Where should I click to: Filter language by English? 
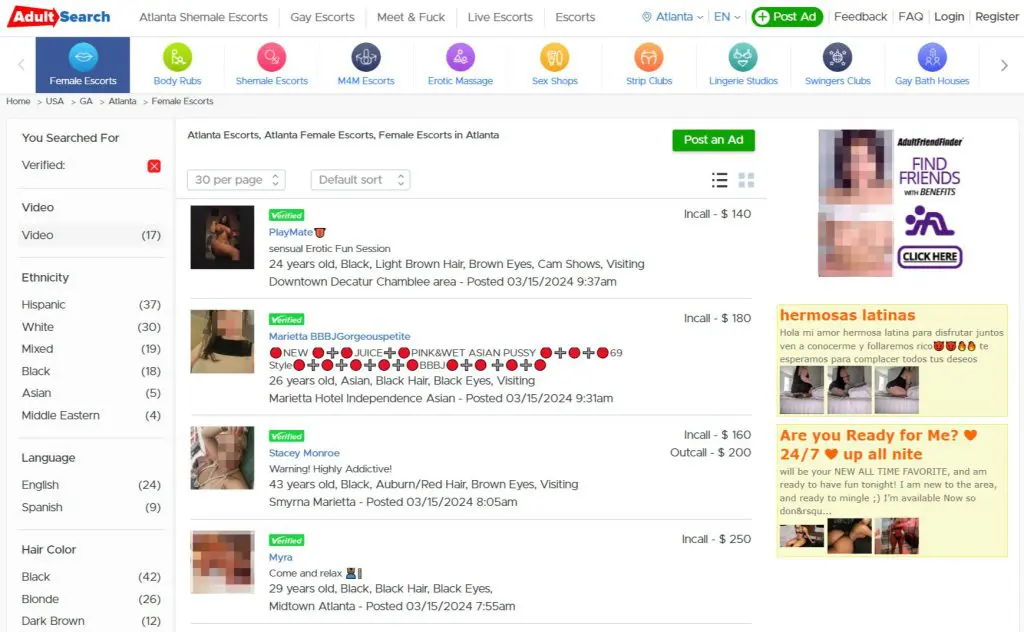pos(91,485)
